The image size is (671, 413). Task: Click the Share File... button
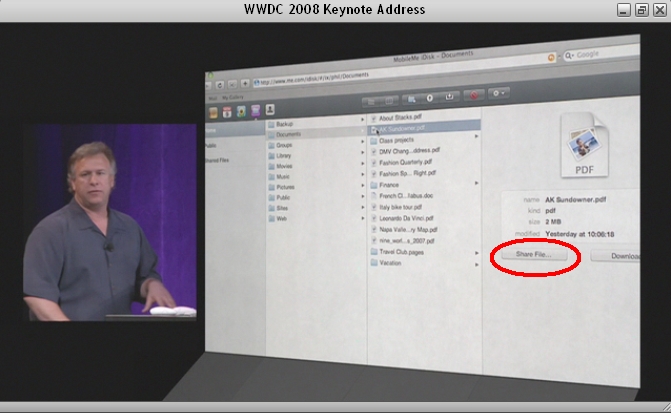pos(534,255)
